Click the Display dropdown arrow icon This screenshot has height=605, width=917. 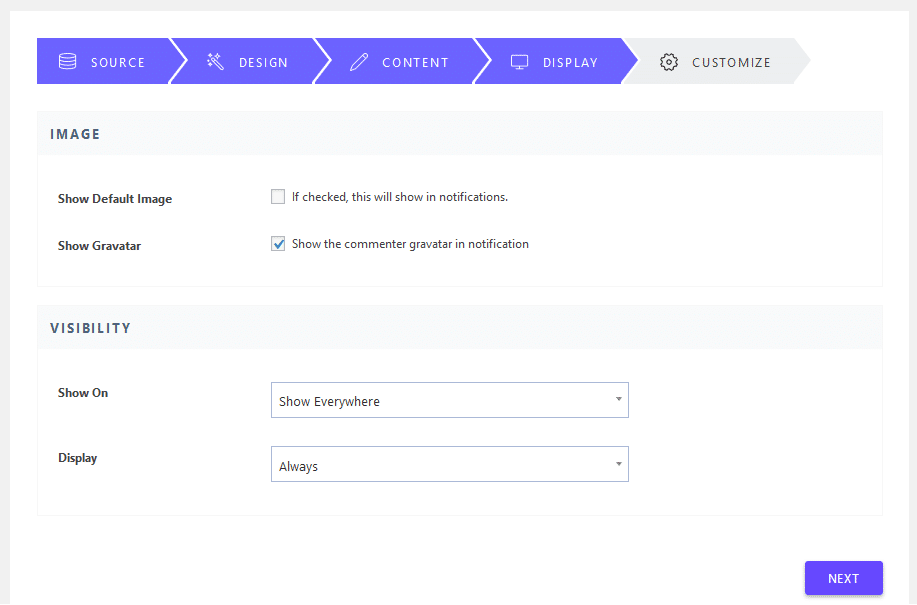click(617, 464)
